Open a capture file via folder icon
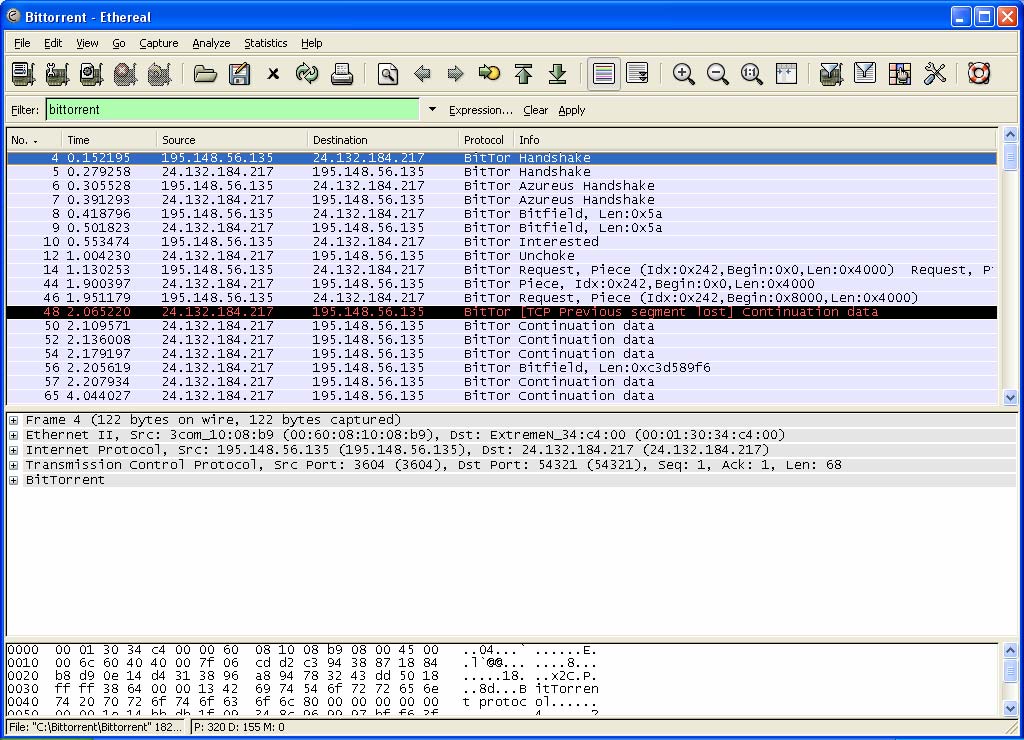The image size is (1024, 740). pos(205,74)
